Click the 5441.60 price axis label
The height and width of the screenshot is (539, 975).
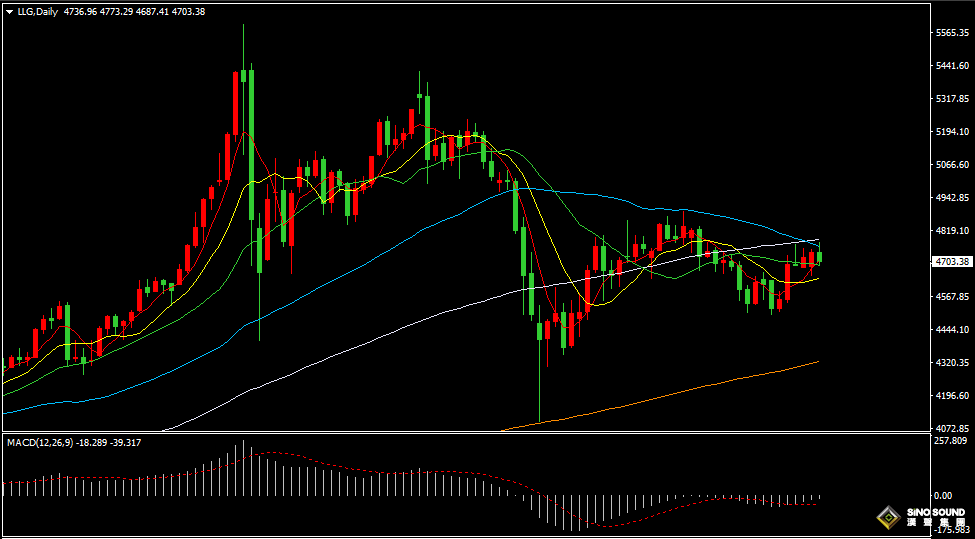pos(953,65)
